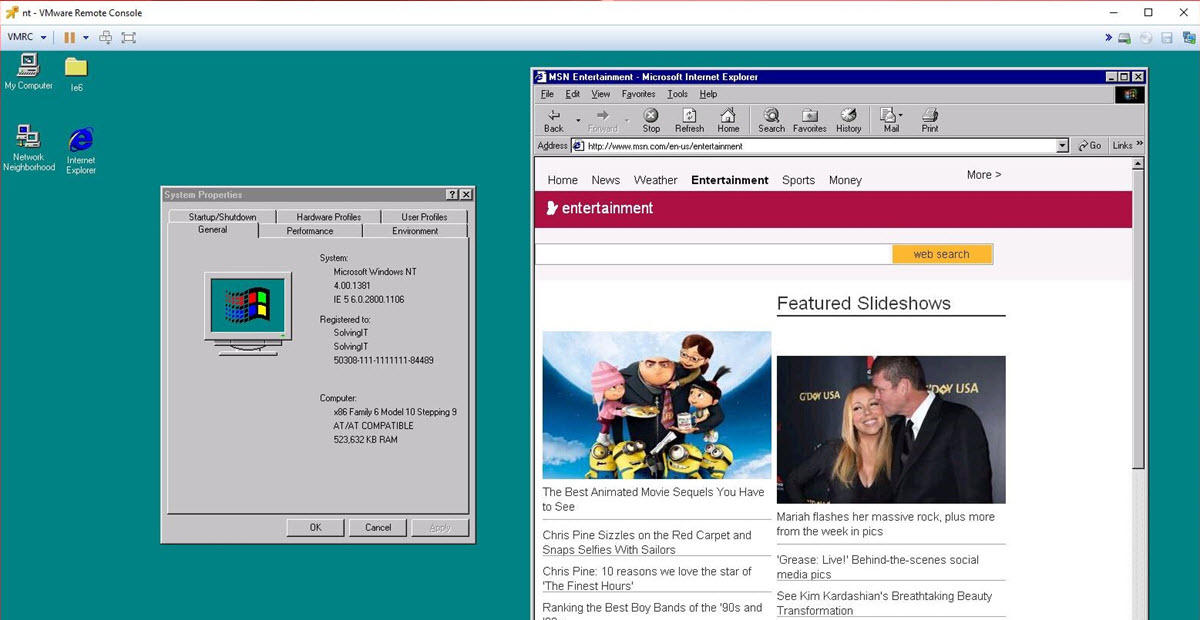The height and width of the screenshot is (620, 1200).
Task: Click the CD/DVD drive icon in VMRC
Action: [x=1146, y=38]
